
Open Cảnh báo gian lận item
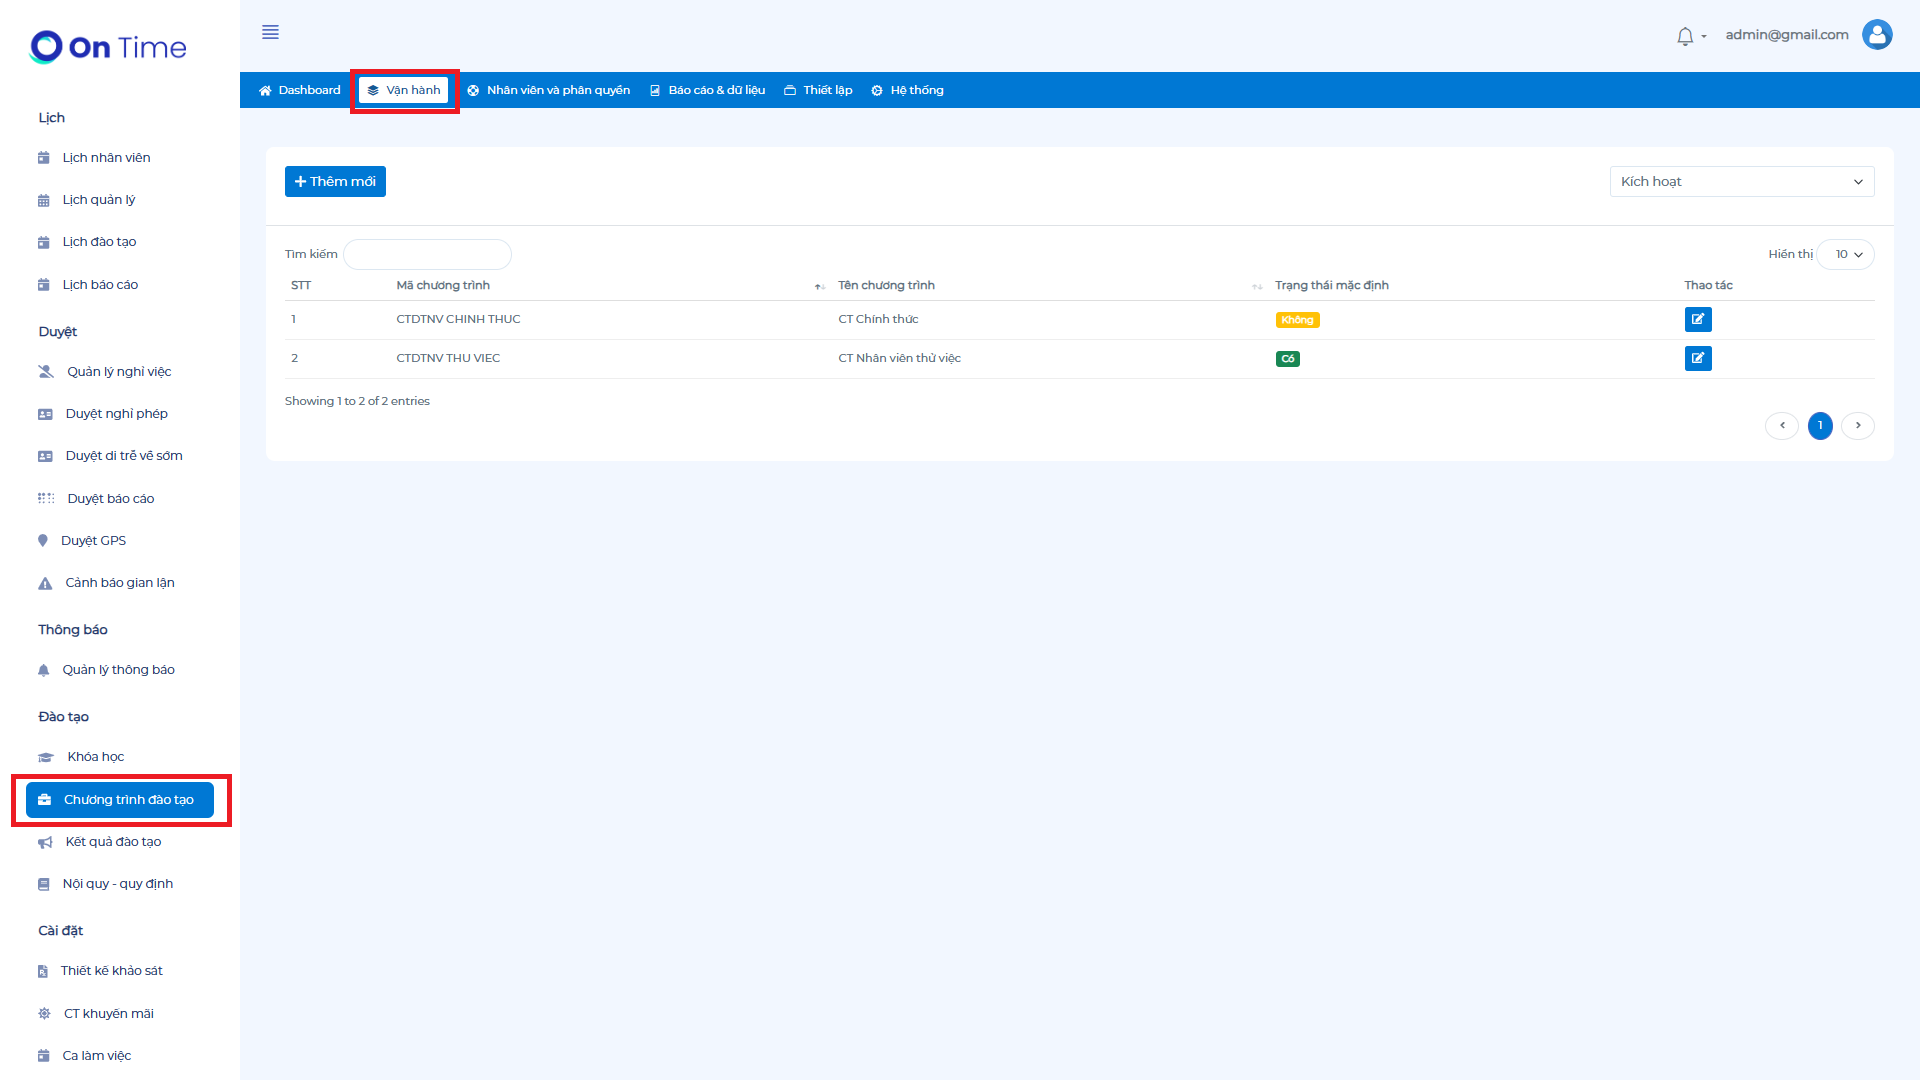coord(119,583)
